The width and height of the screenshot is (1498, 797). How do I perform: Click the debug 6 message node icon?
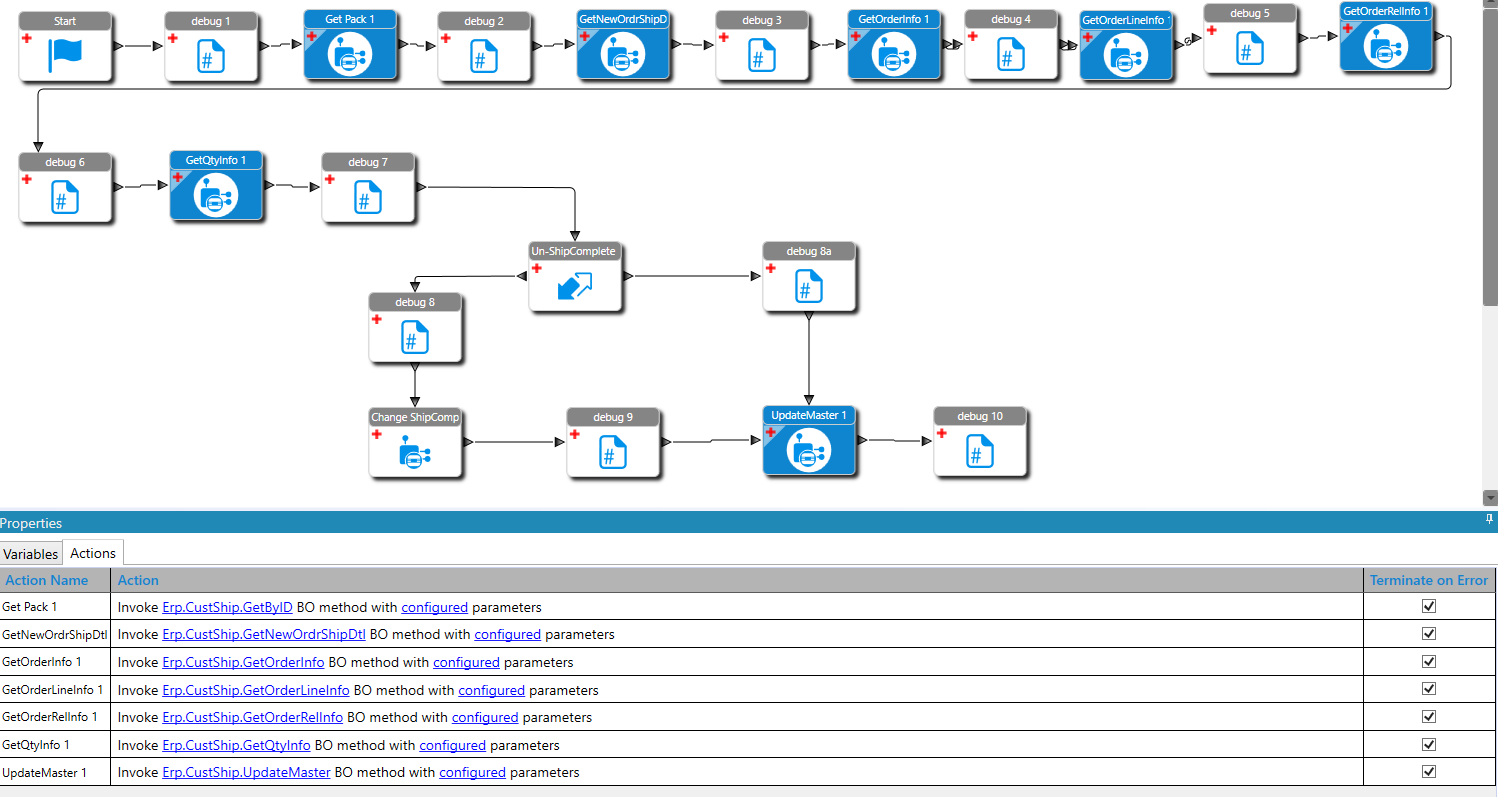pos(65,195)
